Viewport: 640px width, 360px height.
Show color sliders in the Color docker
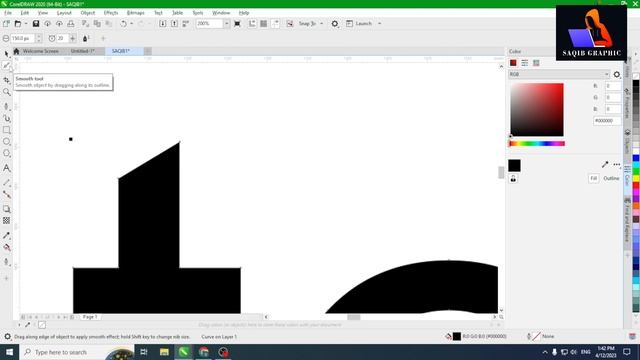524,63
